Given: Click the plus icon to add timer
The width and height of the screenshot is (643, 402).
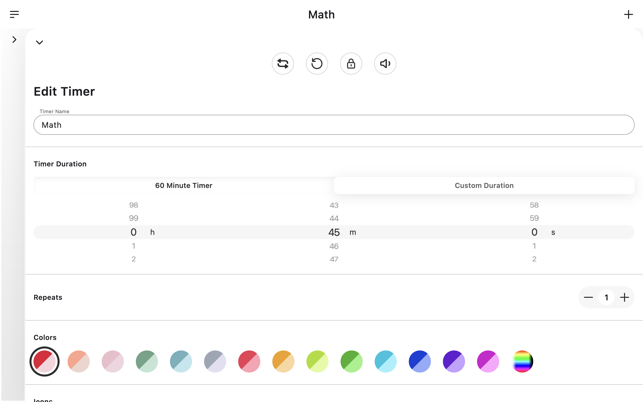Looking at the screenshot, I should point(628,14).
